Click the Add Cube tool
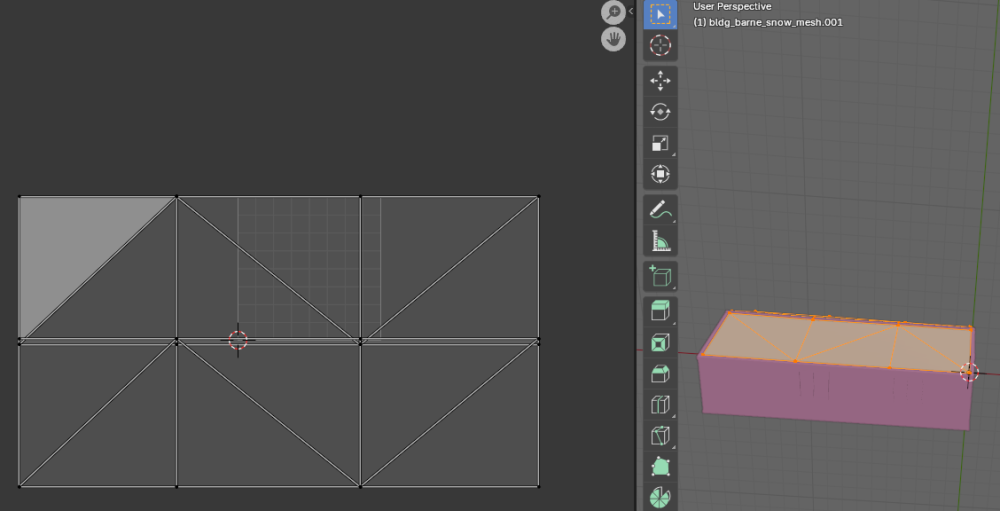This screenshot has width=1000, height=511. click(x=660, y=276)
